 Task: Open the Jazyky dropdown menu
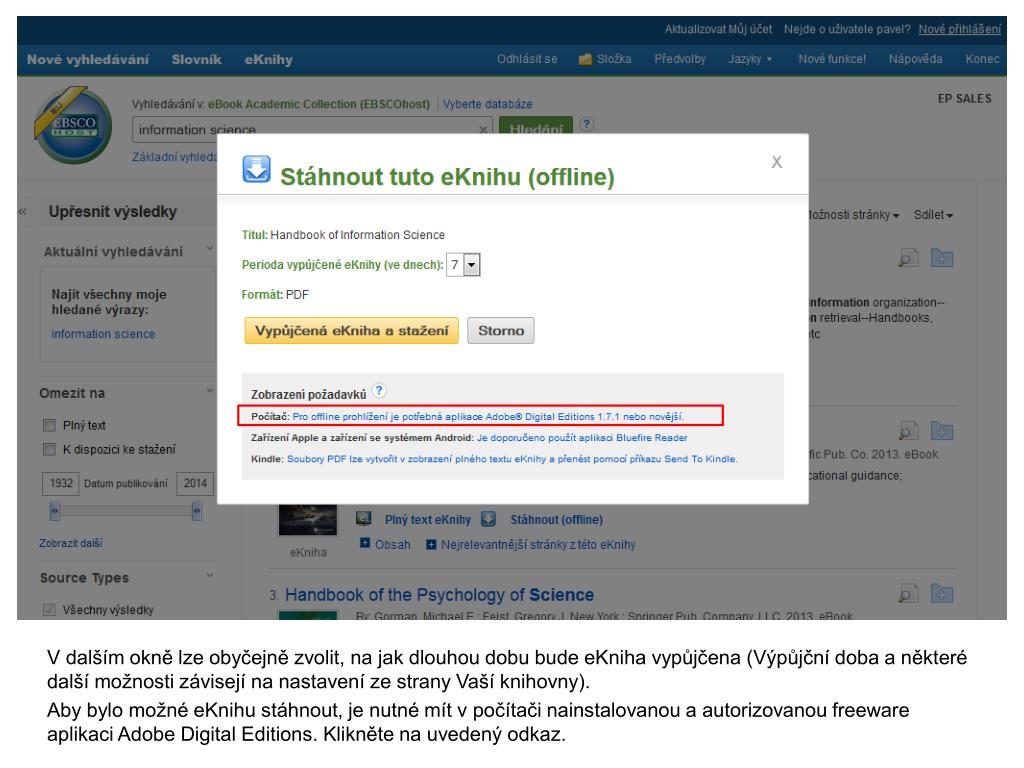point(750,59)
